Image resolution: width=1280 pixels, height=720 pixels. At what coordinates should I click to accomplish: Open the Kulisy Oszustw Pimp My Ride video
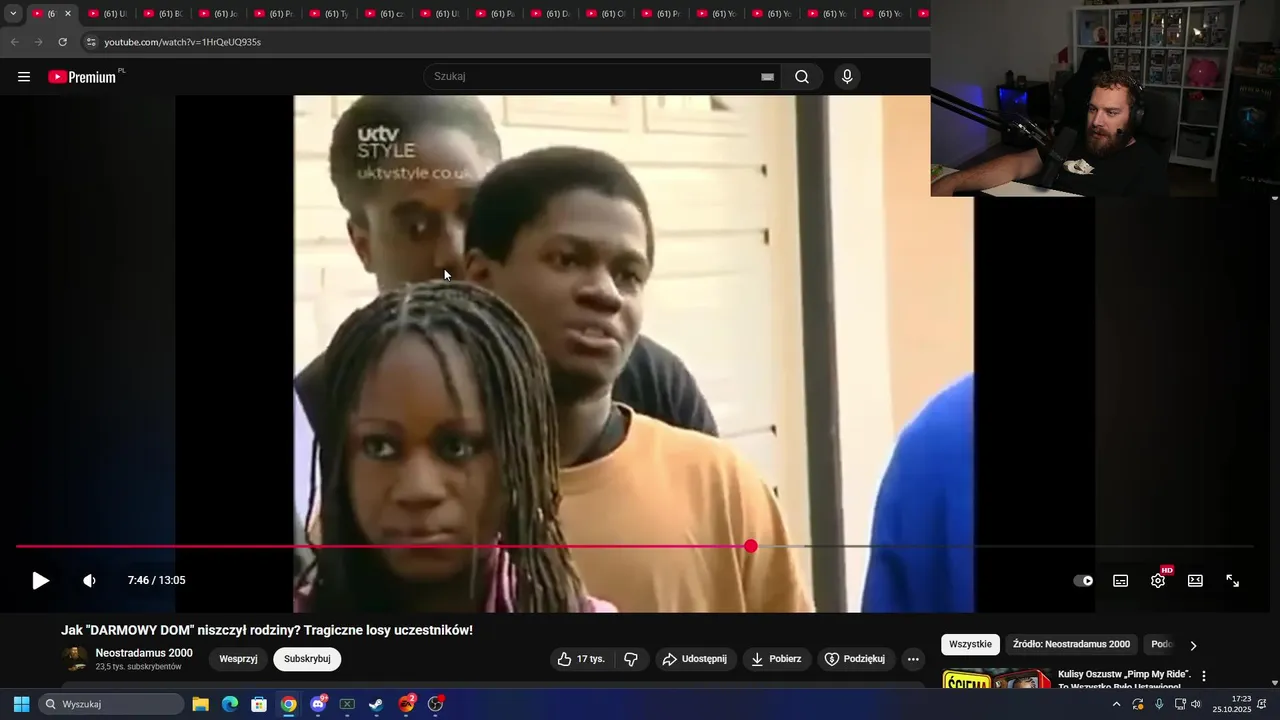point(1124,680)
